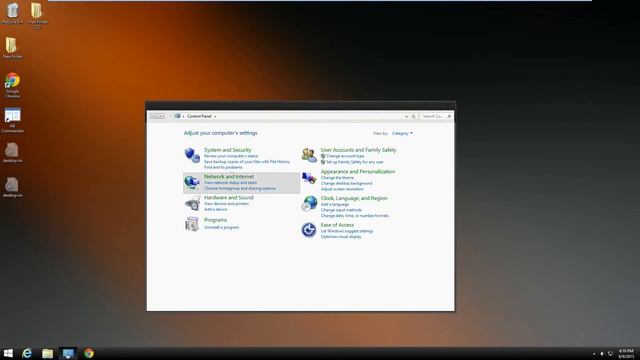Click the Hardware and Sound printer icon

point(192,203)
